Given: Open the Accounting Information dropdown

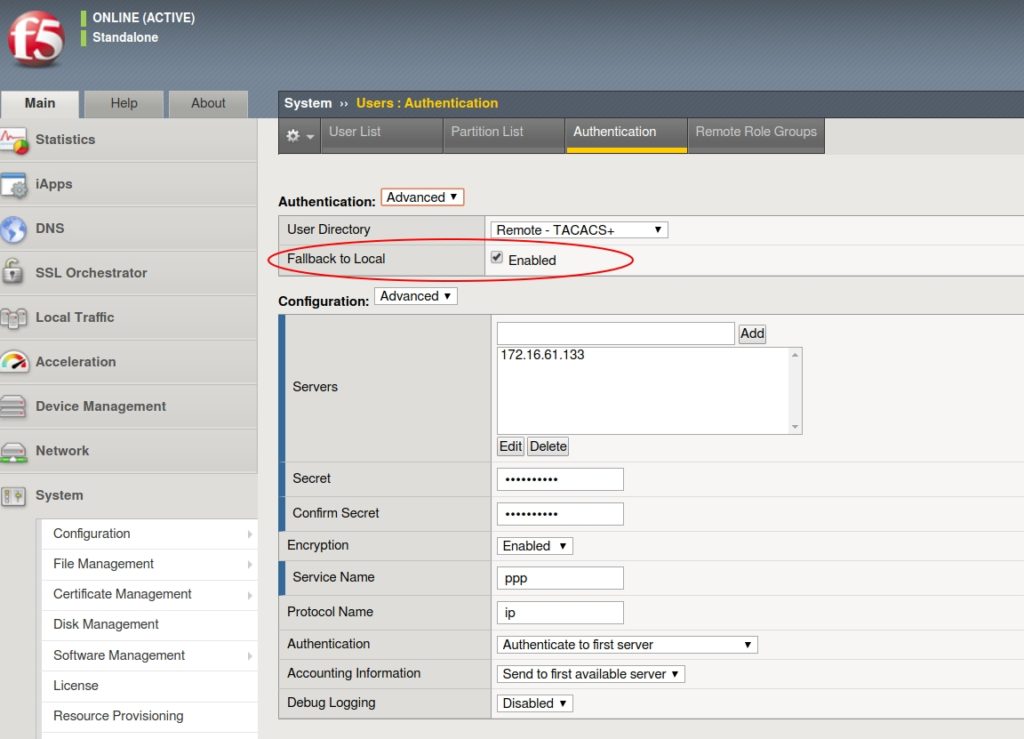Looking at the screenshot, I should click(591, 674).
